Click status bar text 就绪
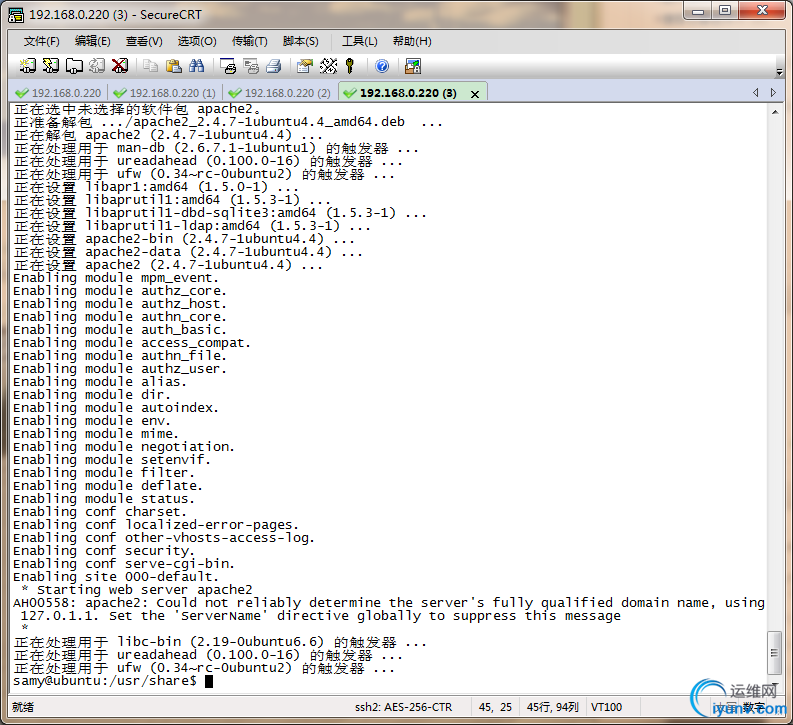793x725 pixels. click(x=23, y=707)
